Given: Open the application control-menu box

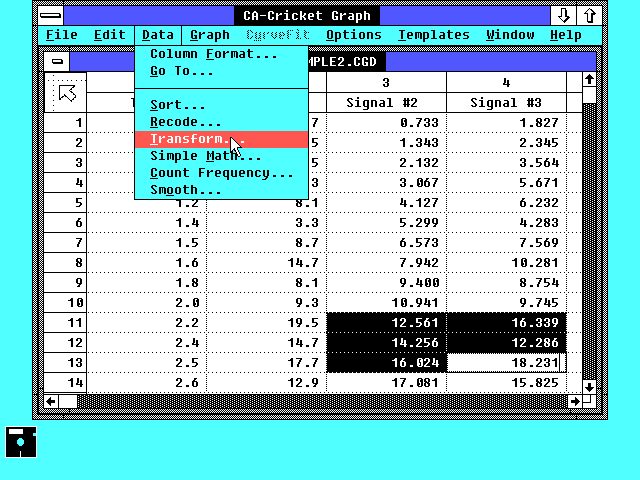Looking at the screenshot, I should tap(51, 16).
